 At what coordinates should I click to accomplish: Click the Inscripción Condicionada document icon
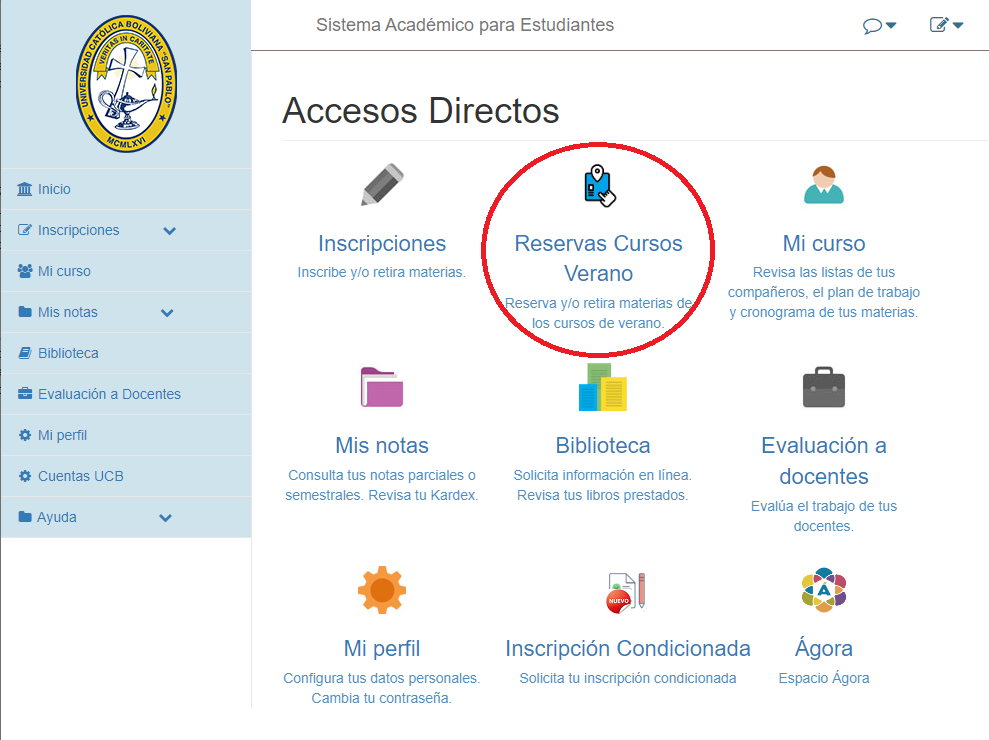pyautogui.click(x=626, y=591)
